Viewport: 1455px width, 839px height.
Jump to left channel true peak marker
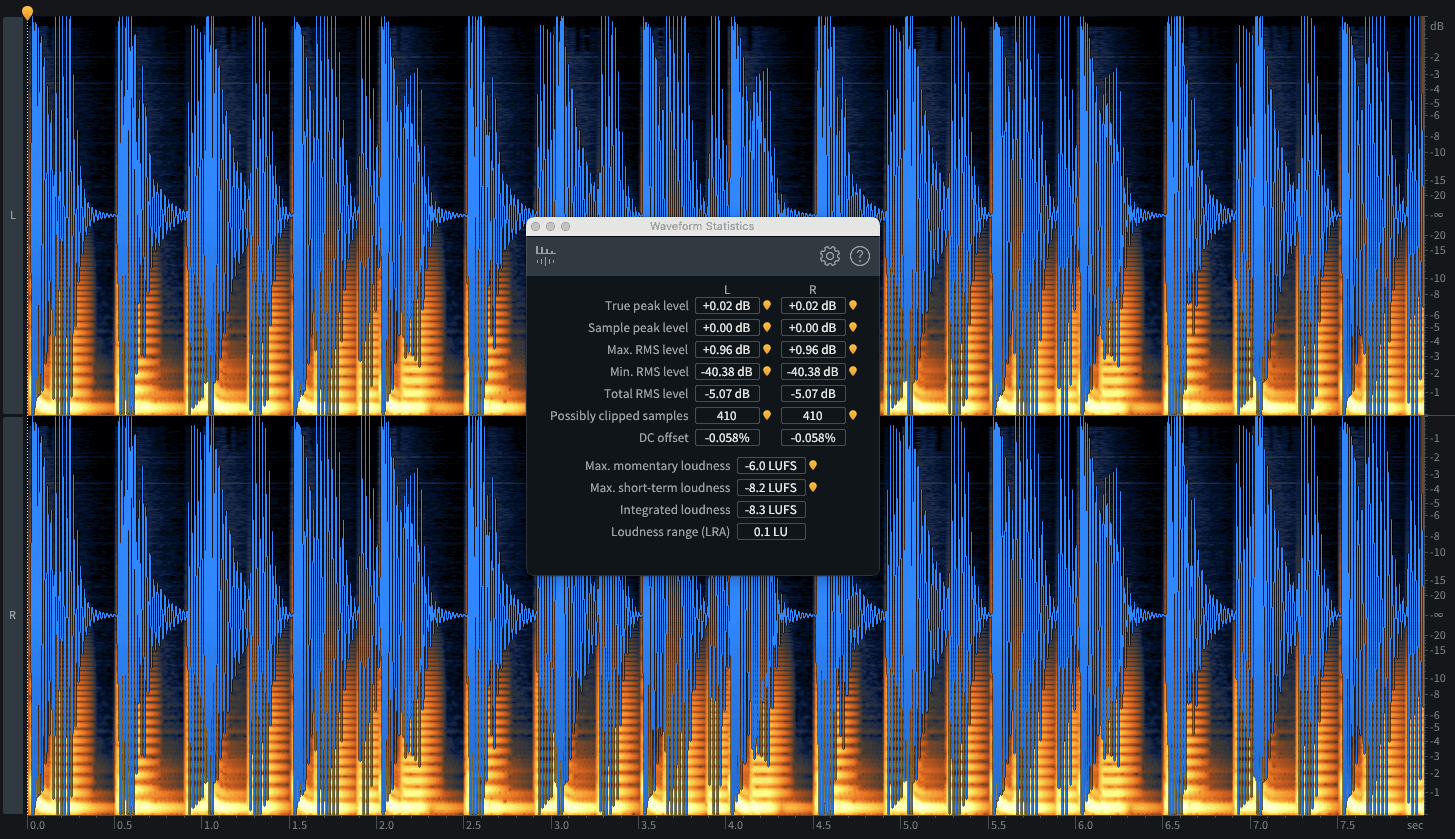click(x=768, y=306)
